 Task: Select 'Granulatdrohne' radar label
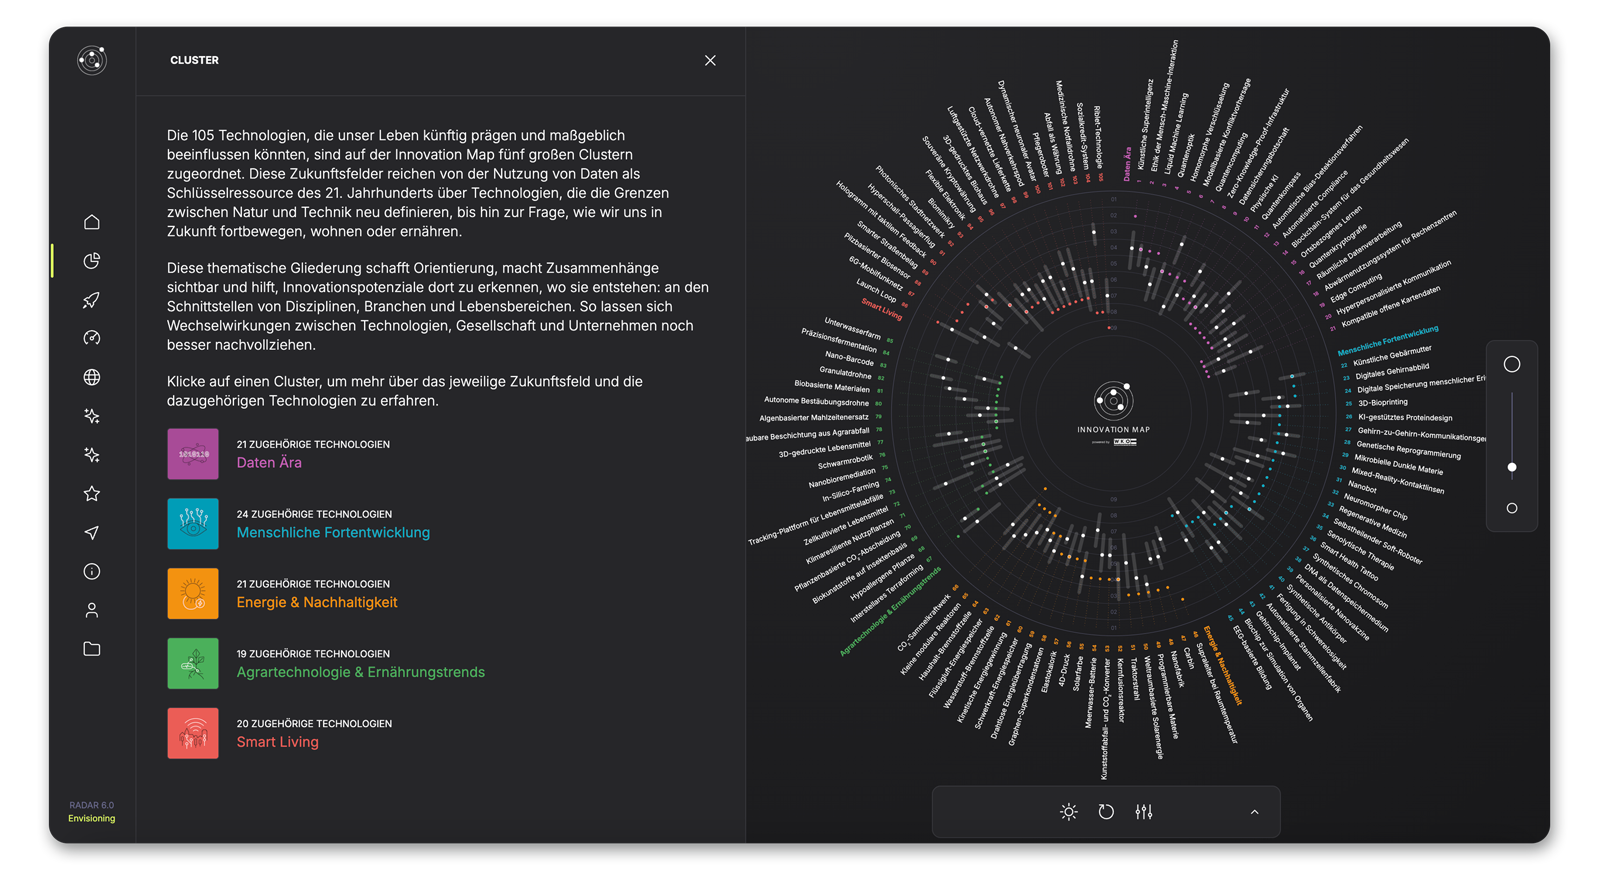pos(845,373)
